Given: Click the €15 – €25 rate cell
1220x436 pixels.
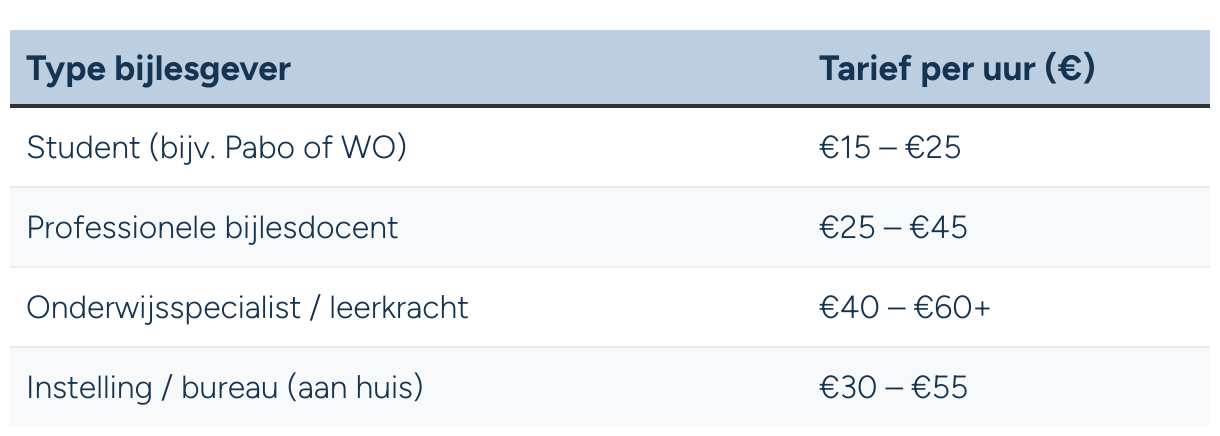Looking at the screenshot, I should tap(890, 148).
